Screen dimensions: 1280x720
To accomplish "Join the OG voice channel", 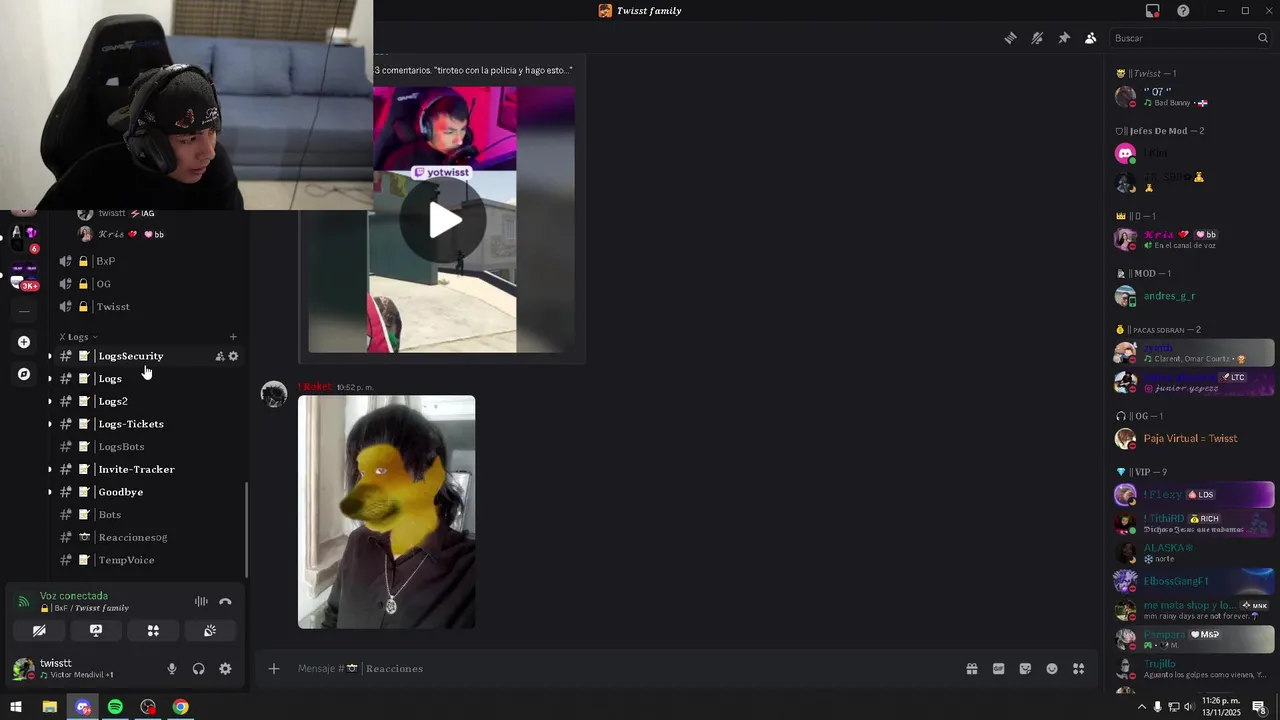I will [104, 284].
